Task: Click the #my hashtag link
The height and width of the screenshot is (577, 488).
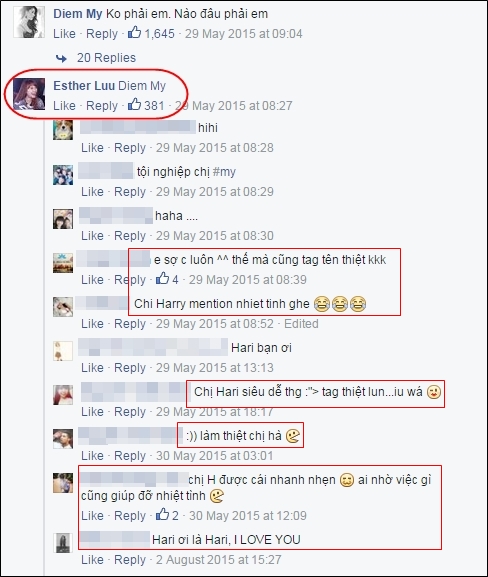Action: pos(224,172)
